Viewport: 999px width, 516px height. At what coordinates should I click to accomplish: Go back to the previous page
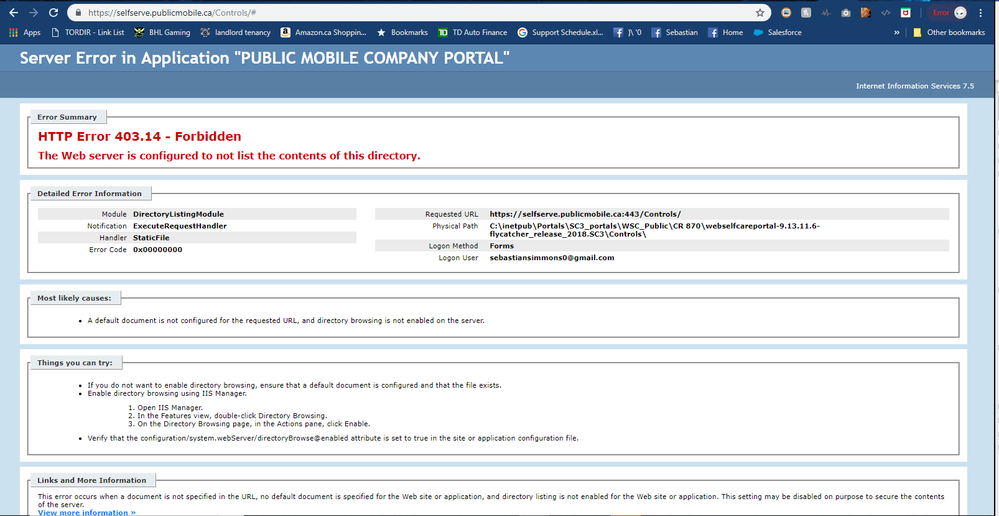(x=13, y=13)
